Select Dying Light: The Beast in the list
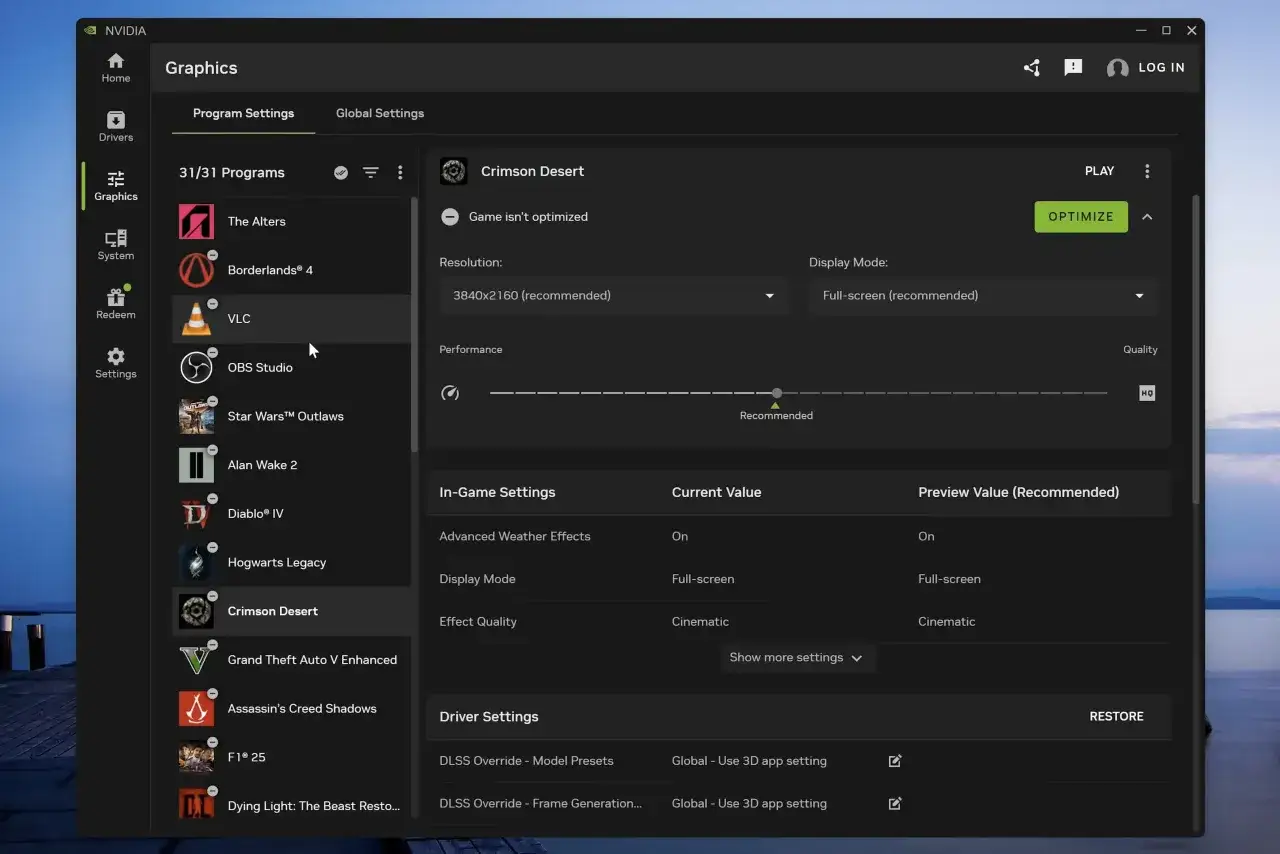Viewport: 1280px width, 854px height. (x=291, y=806)
